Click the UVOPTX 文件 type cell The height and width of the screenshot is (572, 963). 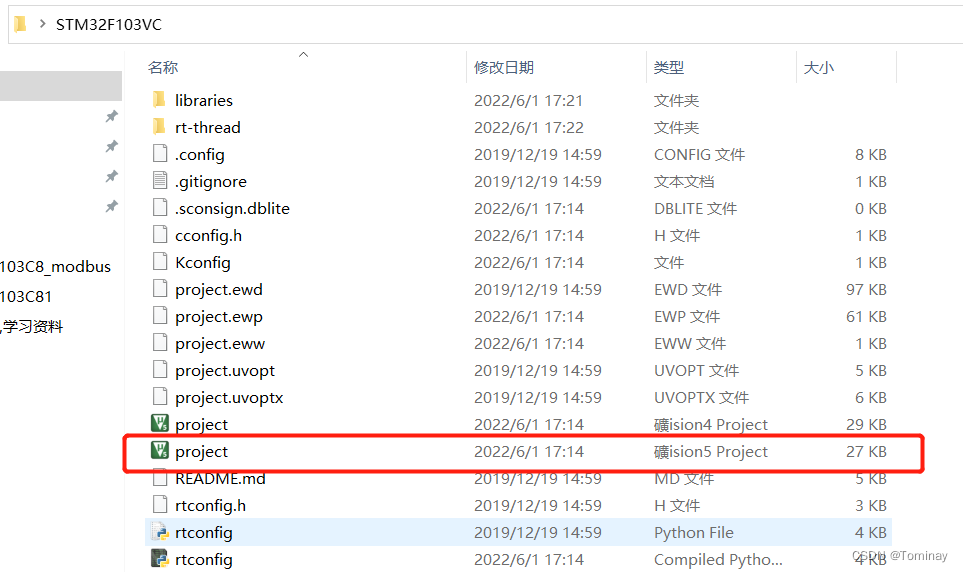click(701, 398)
